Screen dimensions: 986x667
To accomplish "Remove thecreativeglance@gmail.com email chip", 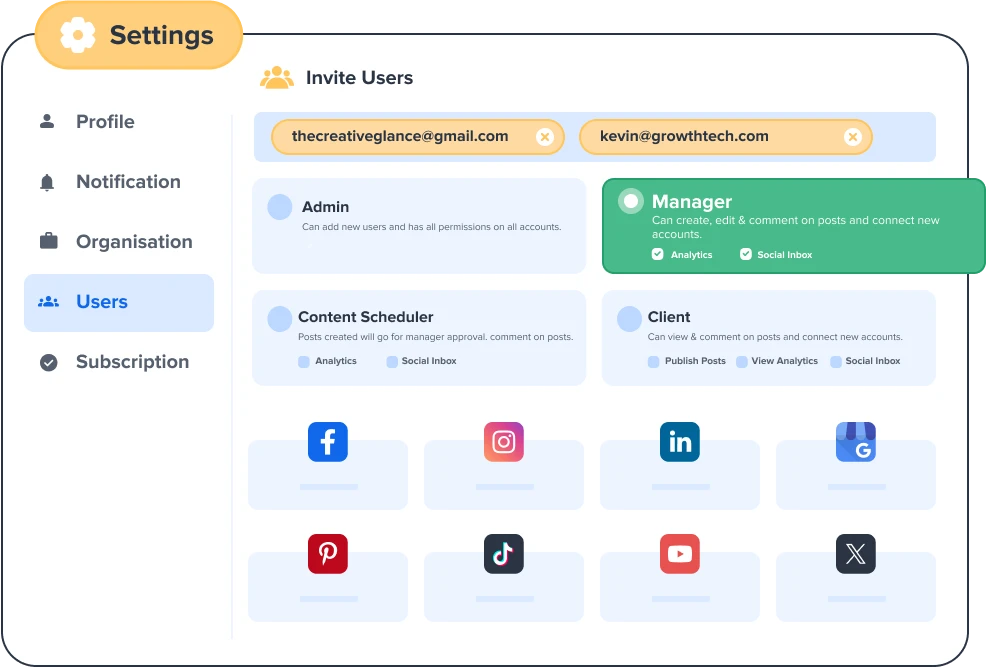I will pos(544,137).
